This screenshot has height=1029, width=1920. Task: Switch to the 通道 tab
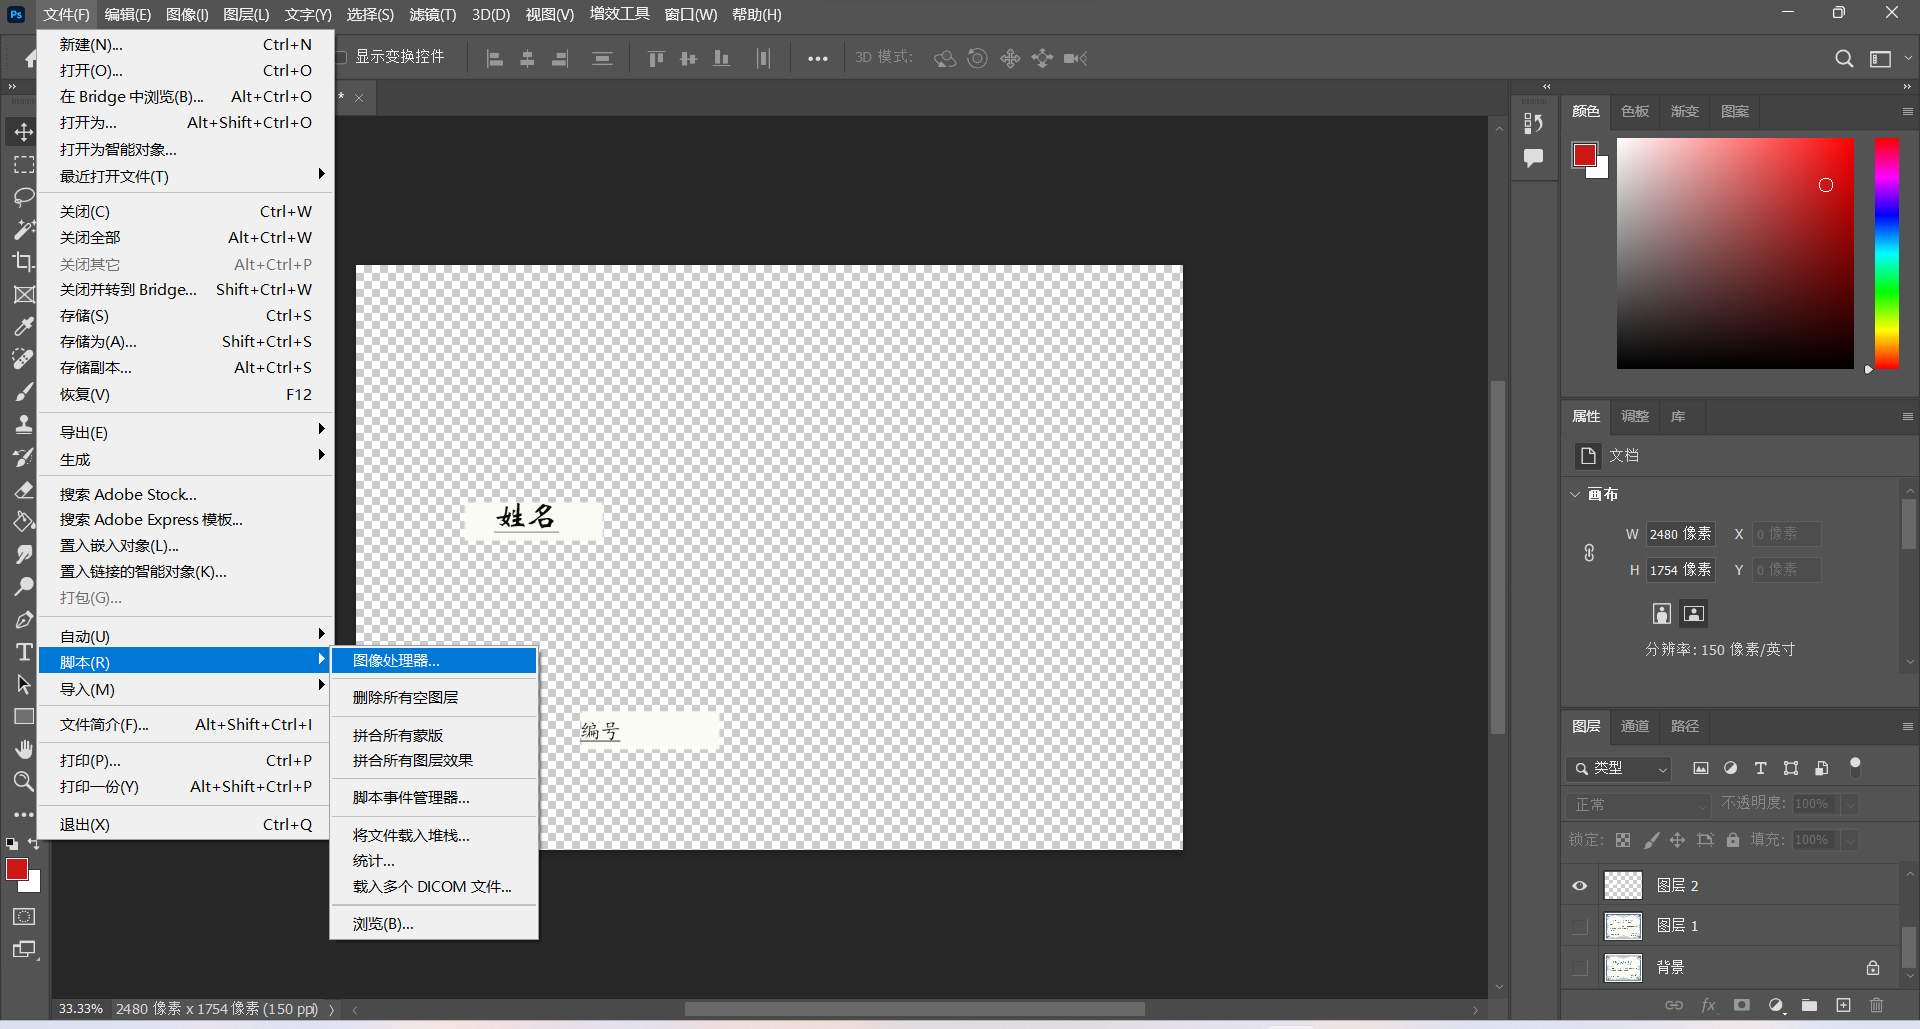[x=1635, y=726]
